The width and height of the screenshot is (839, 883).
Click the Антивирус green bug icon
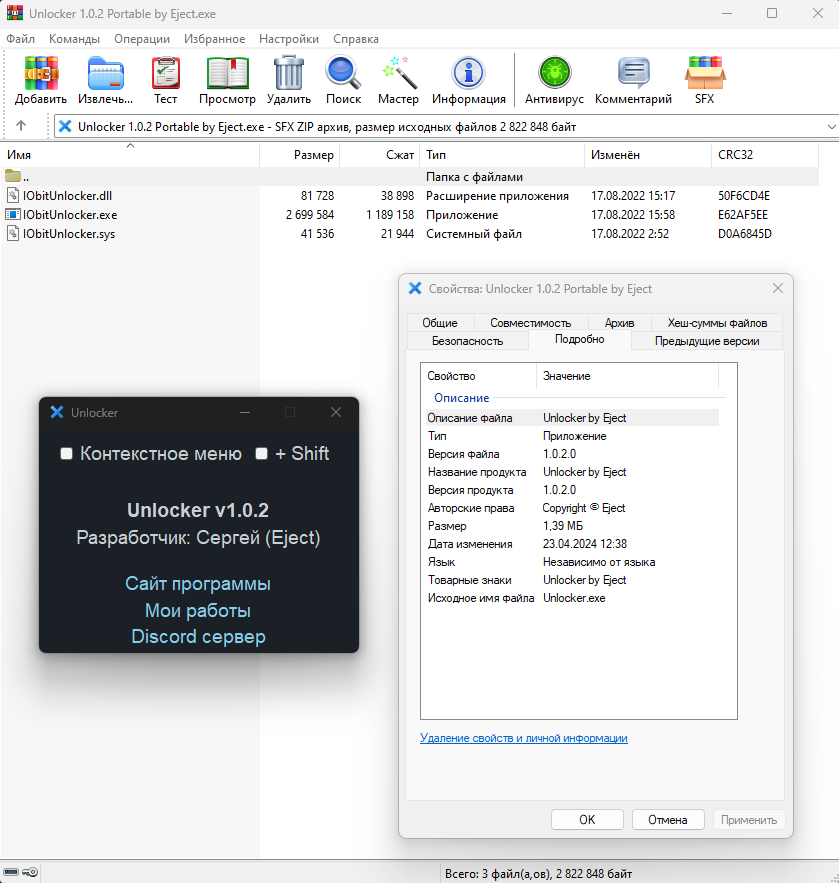[x=555, y=73]
